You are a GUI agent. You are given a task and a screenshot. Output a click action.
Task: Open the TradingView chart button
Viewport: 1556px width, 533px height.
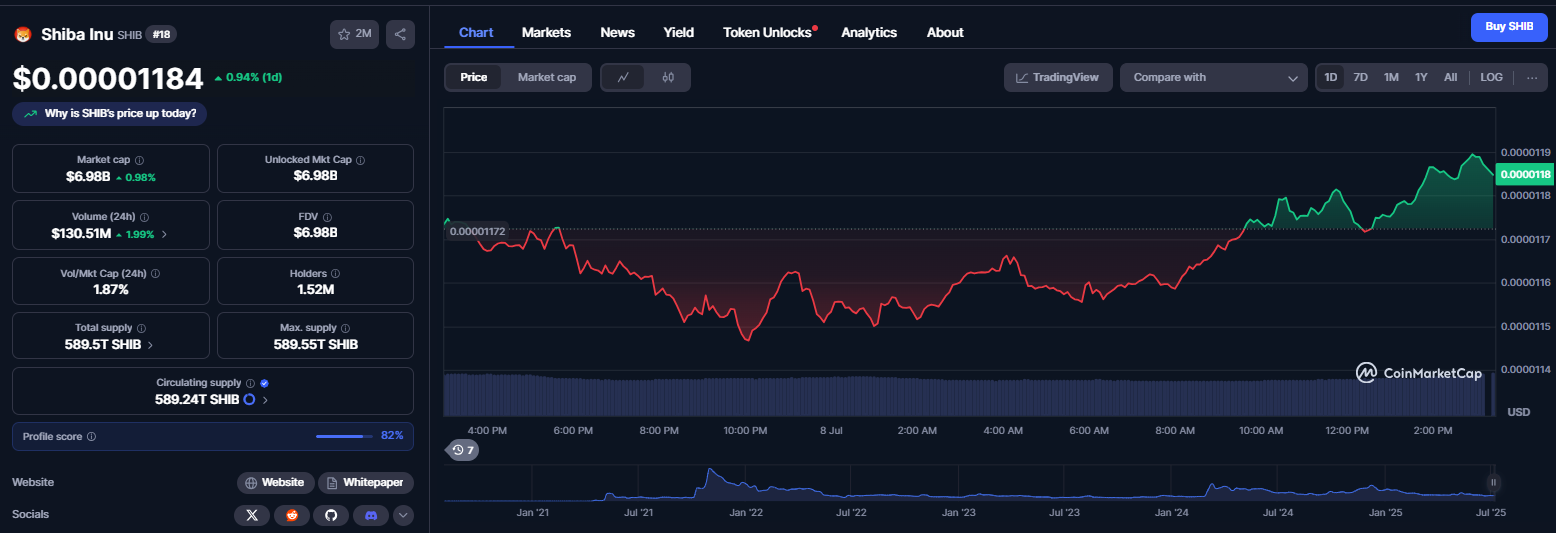tap(1058, 77)
